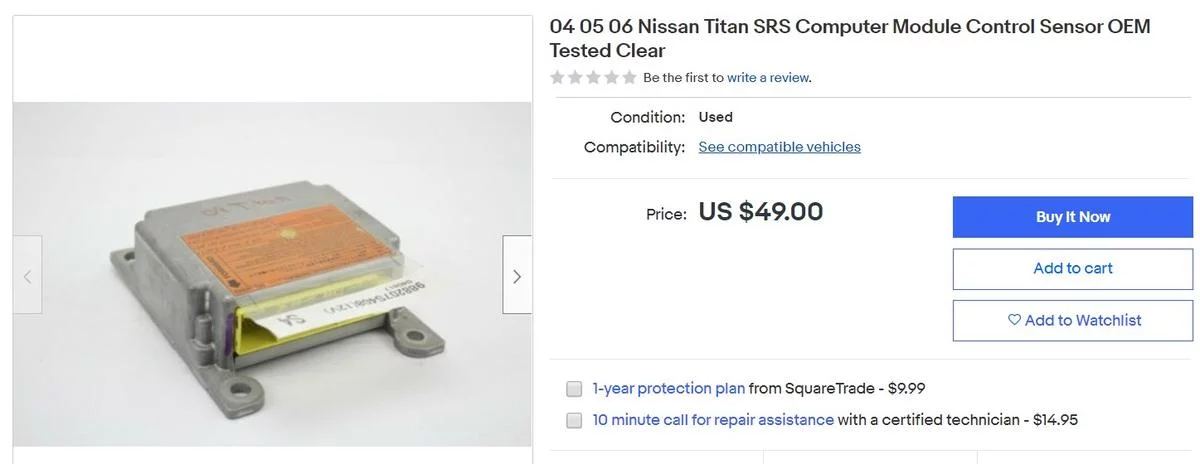Open the 1-year protection plan details link
The image size is (1200, 464).
[668, 389]
